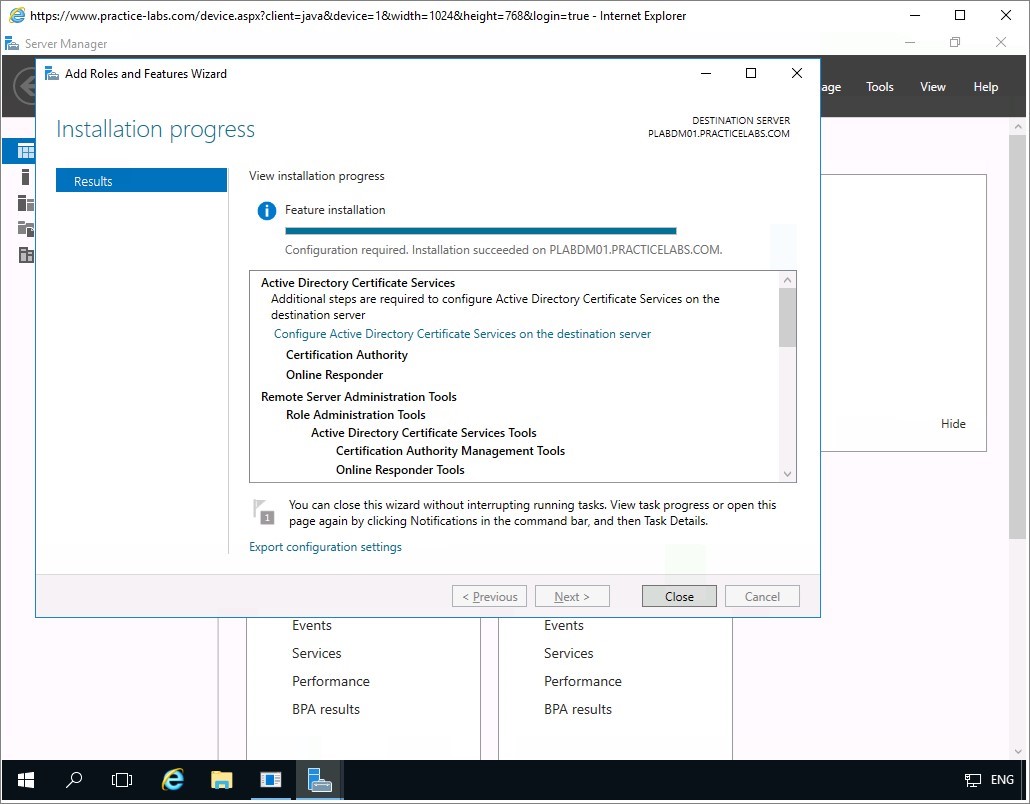
Task: Click Export configuration settings link
Action: click(x=325, y=547)
